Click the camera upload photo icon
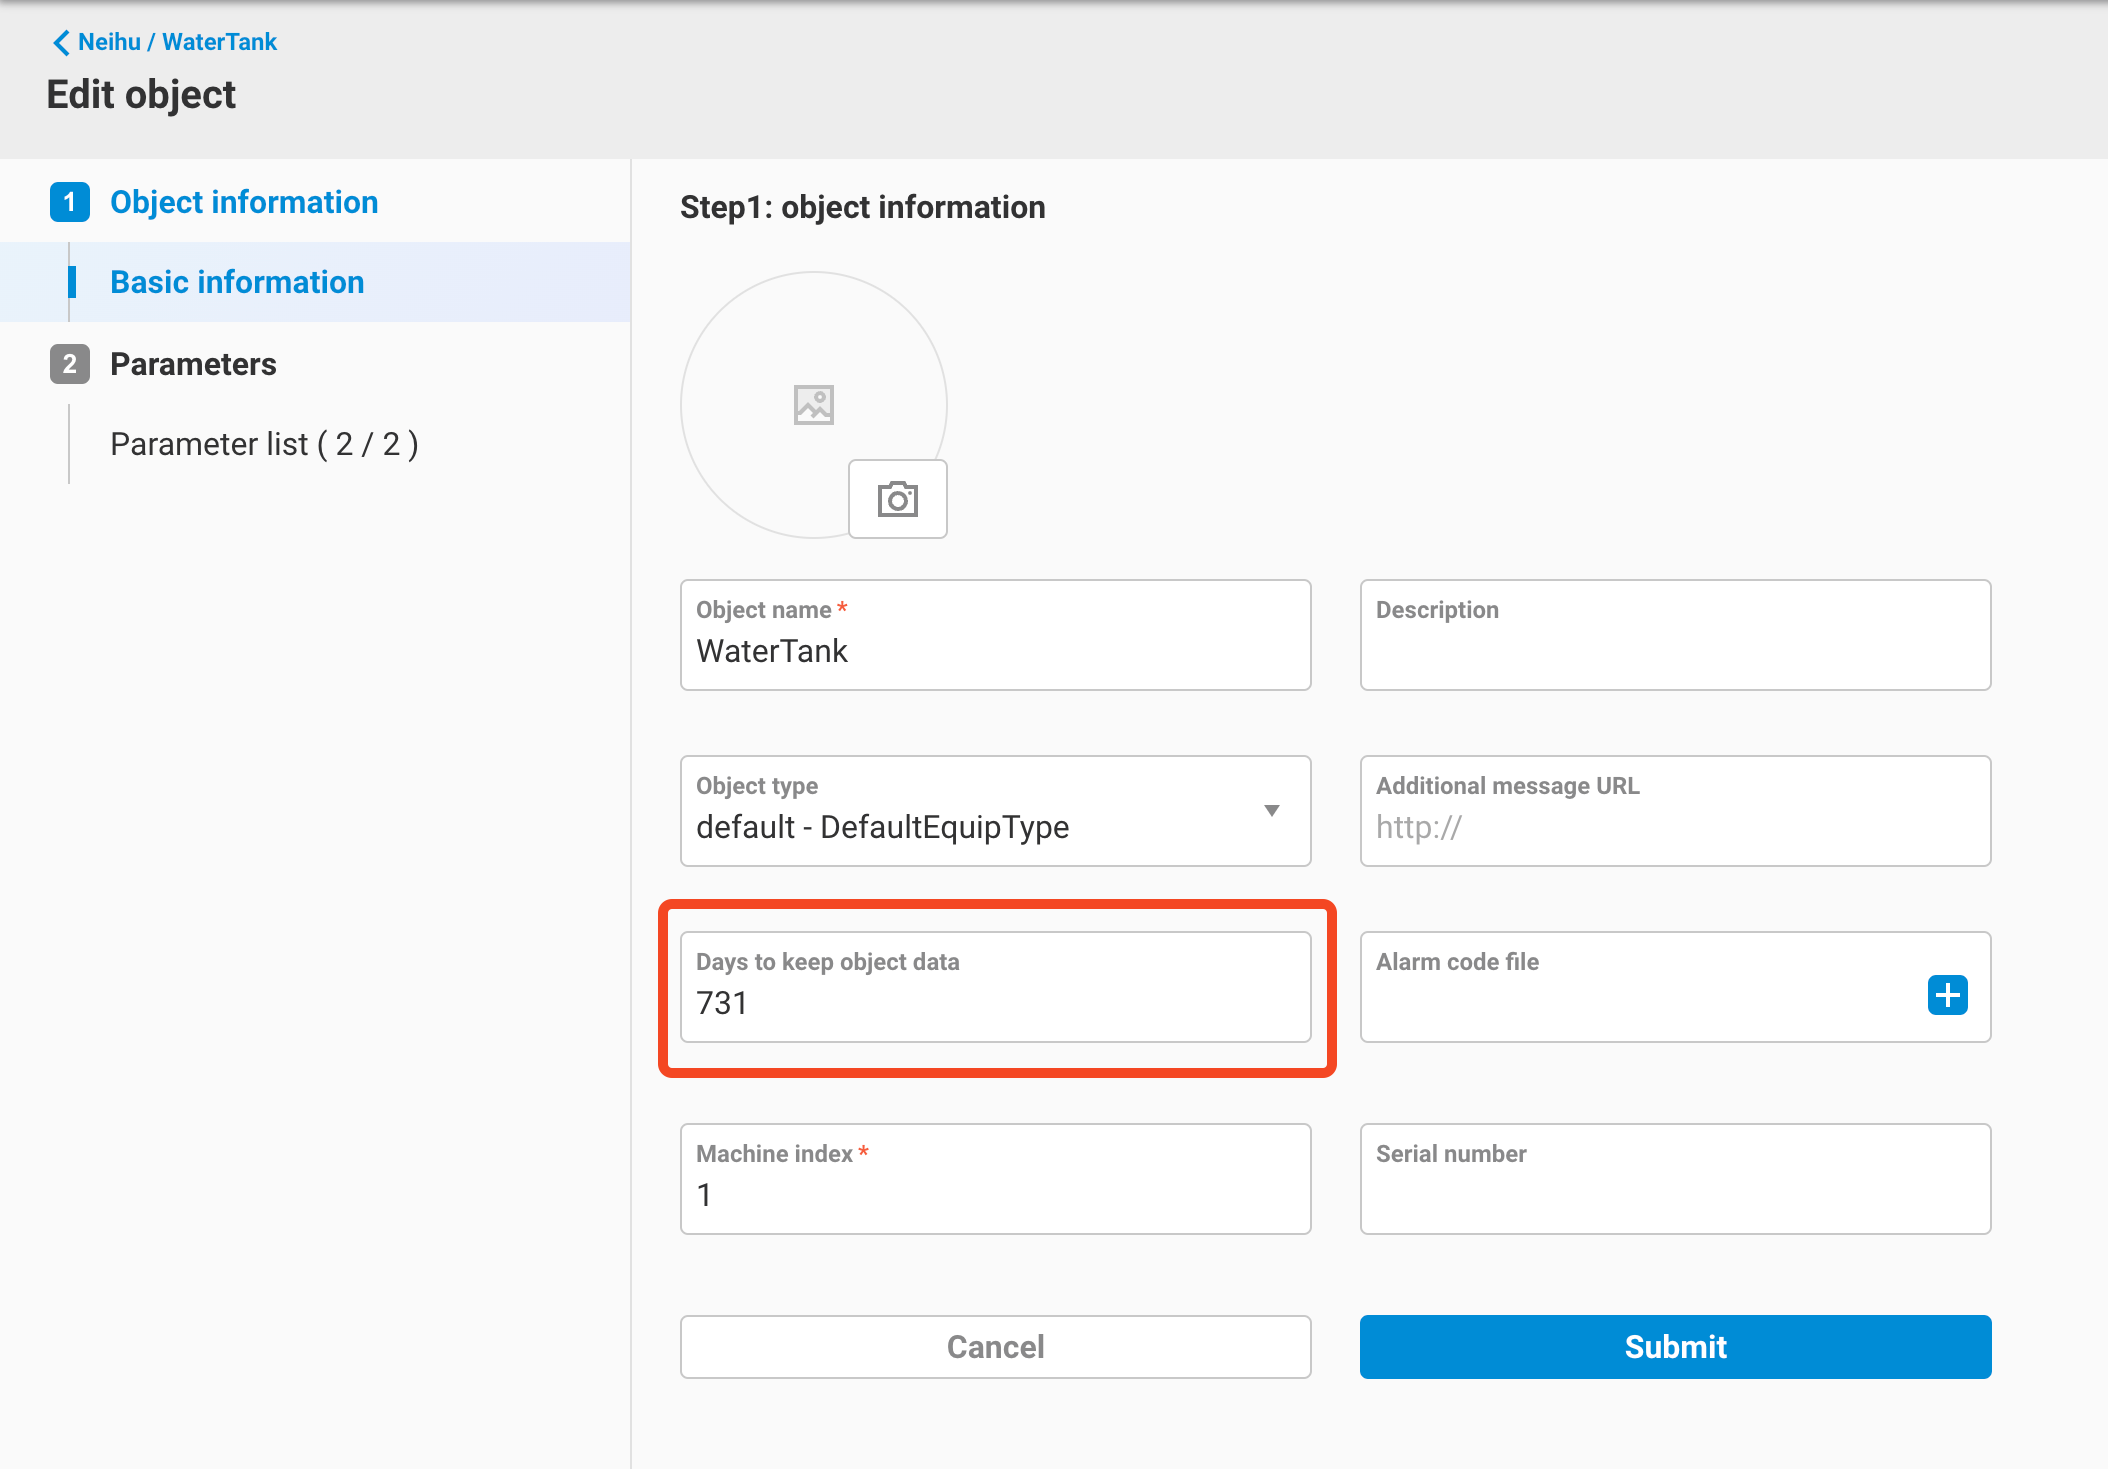This screenshot has width=2108, height=1469. (897, 499)
